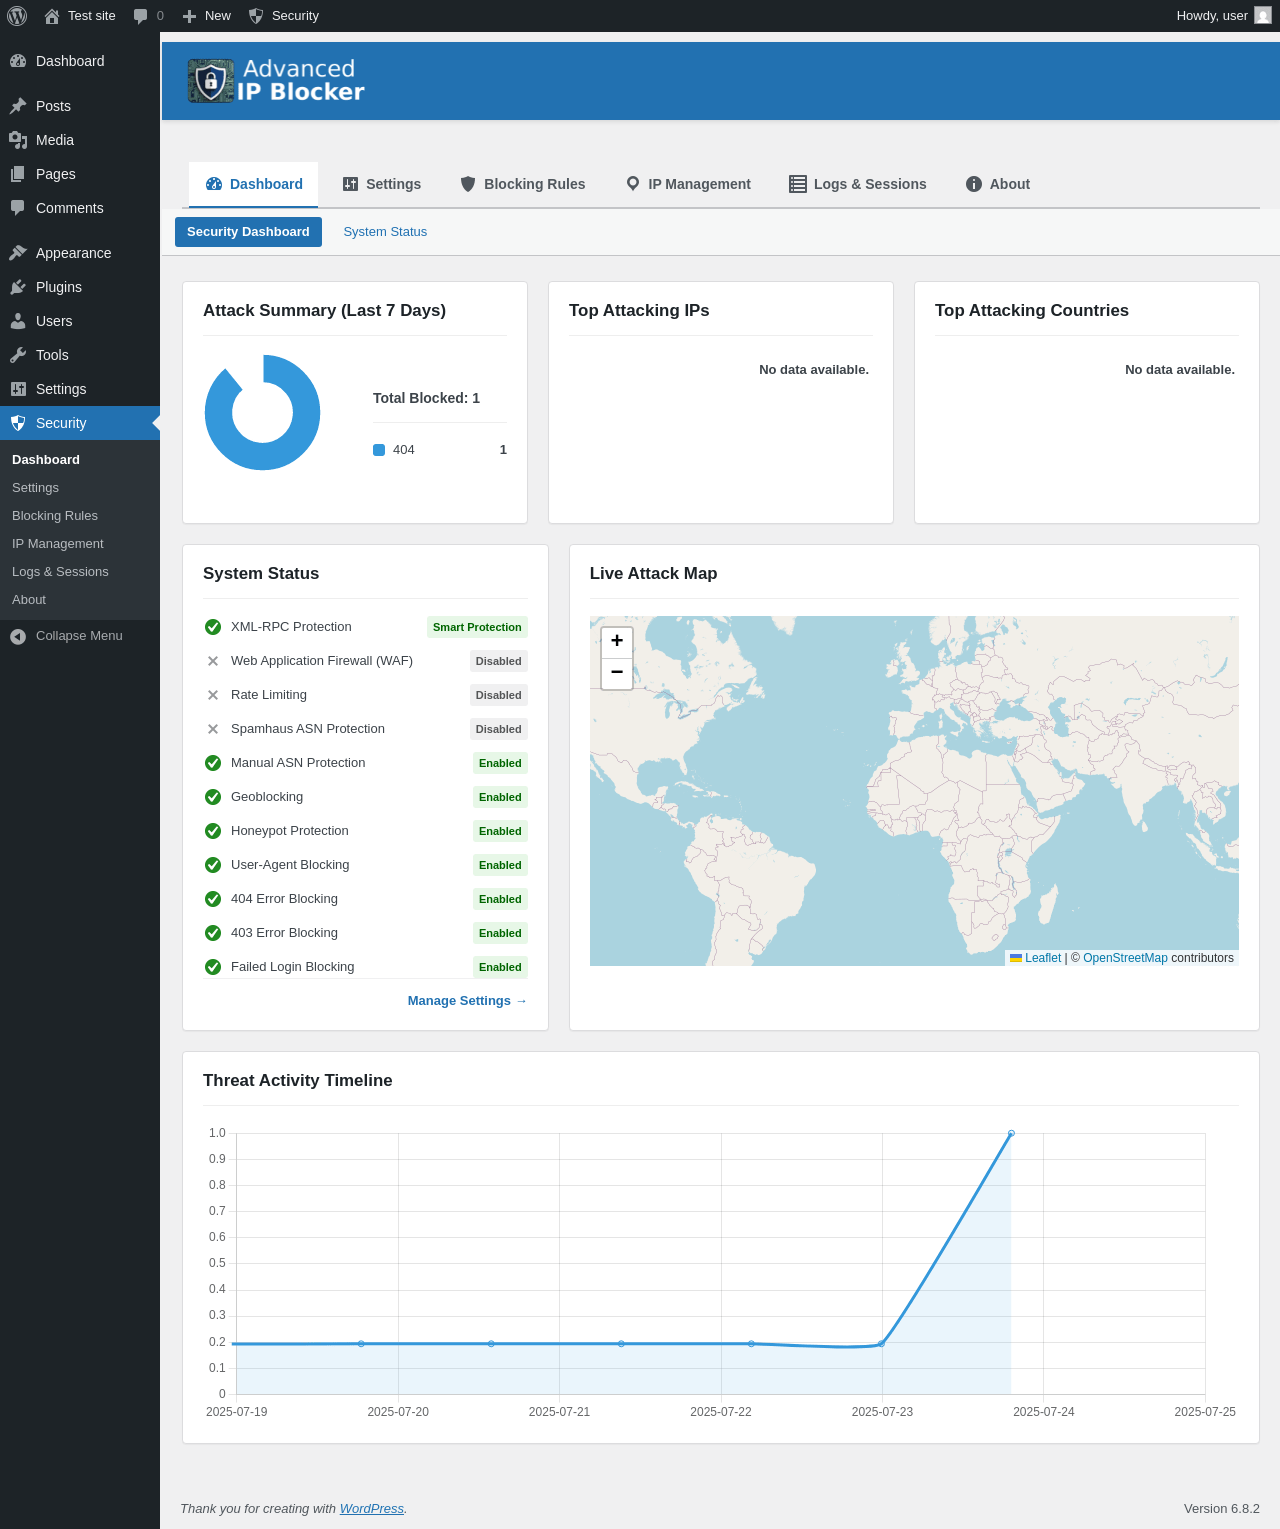This screenshot has width=1280, height=1529.
Task: Open IP Management in the sidebar submenu
Action: (58, 544)
